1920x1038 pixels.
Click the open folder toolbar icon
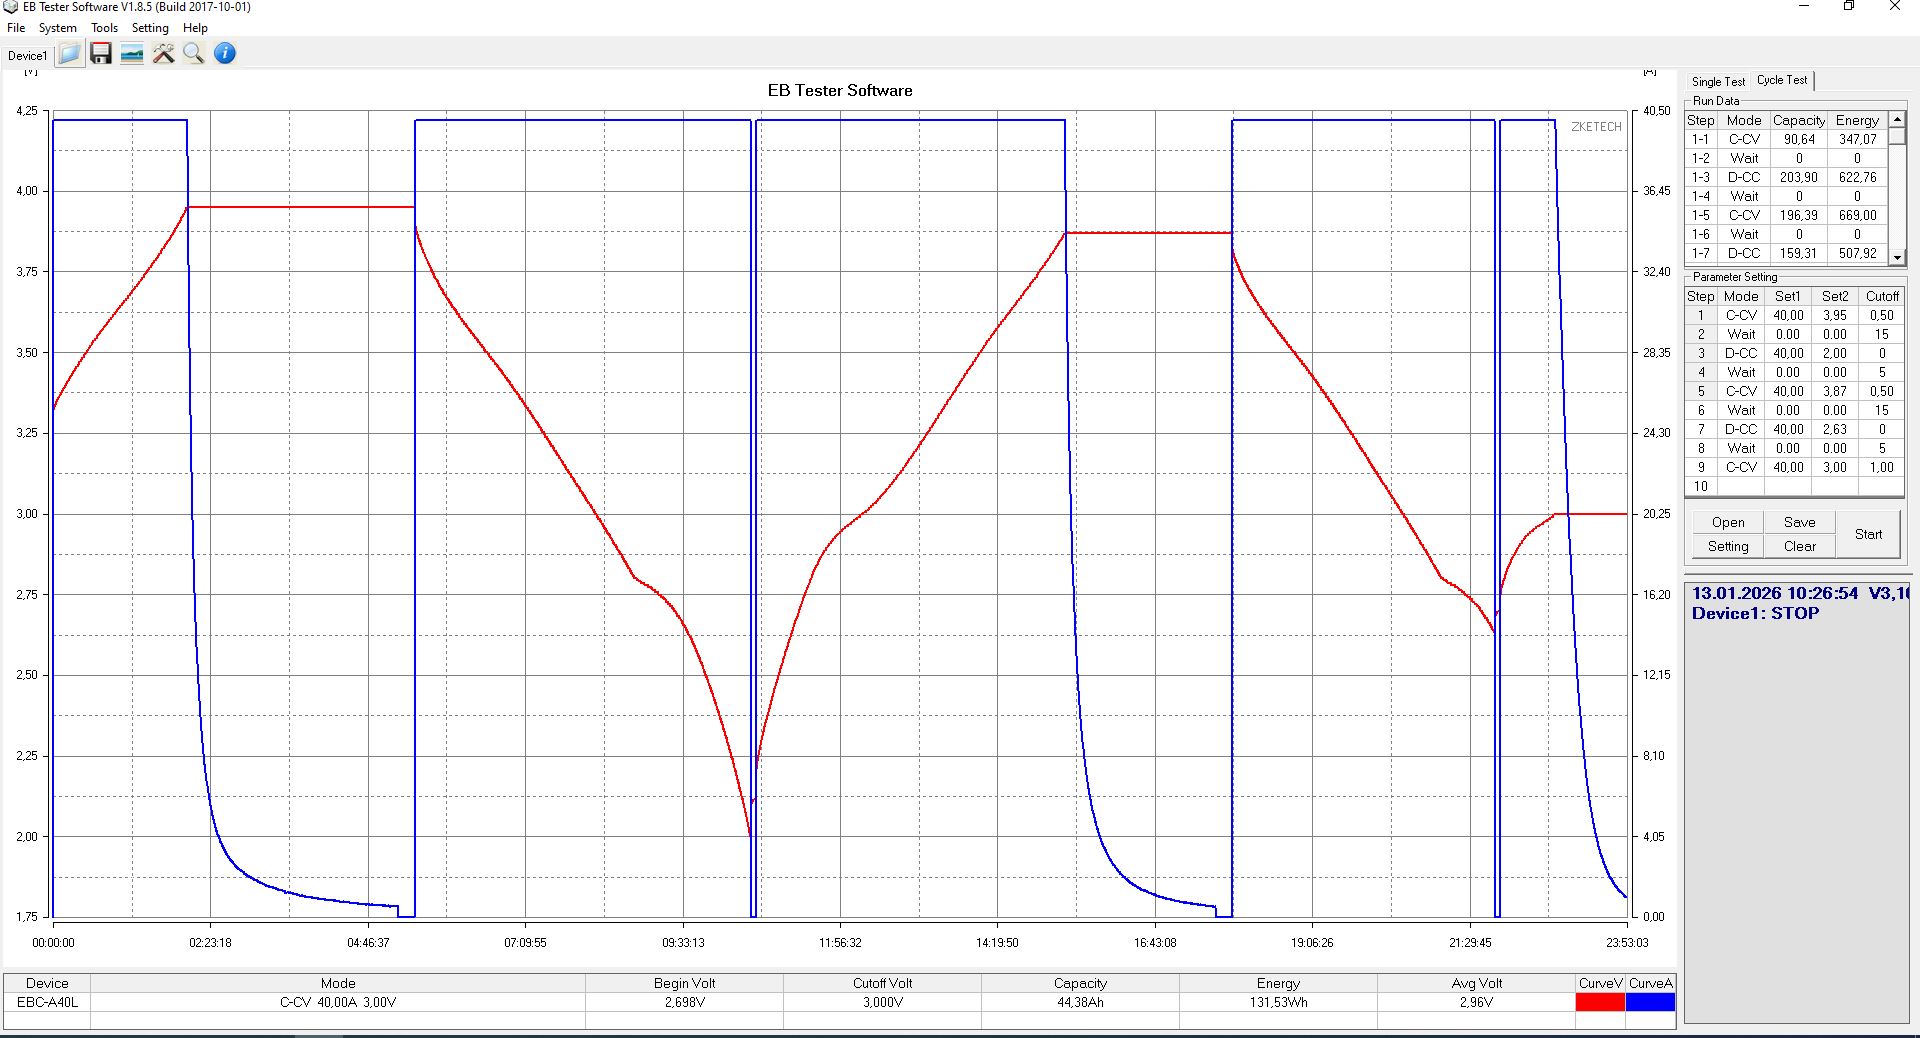pyautogui.click(x=69, y=54)
